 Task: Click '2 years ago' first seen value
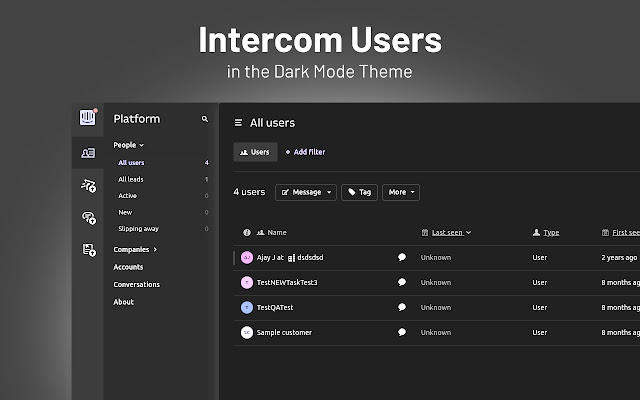point(619,258)
